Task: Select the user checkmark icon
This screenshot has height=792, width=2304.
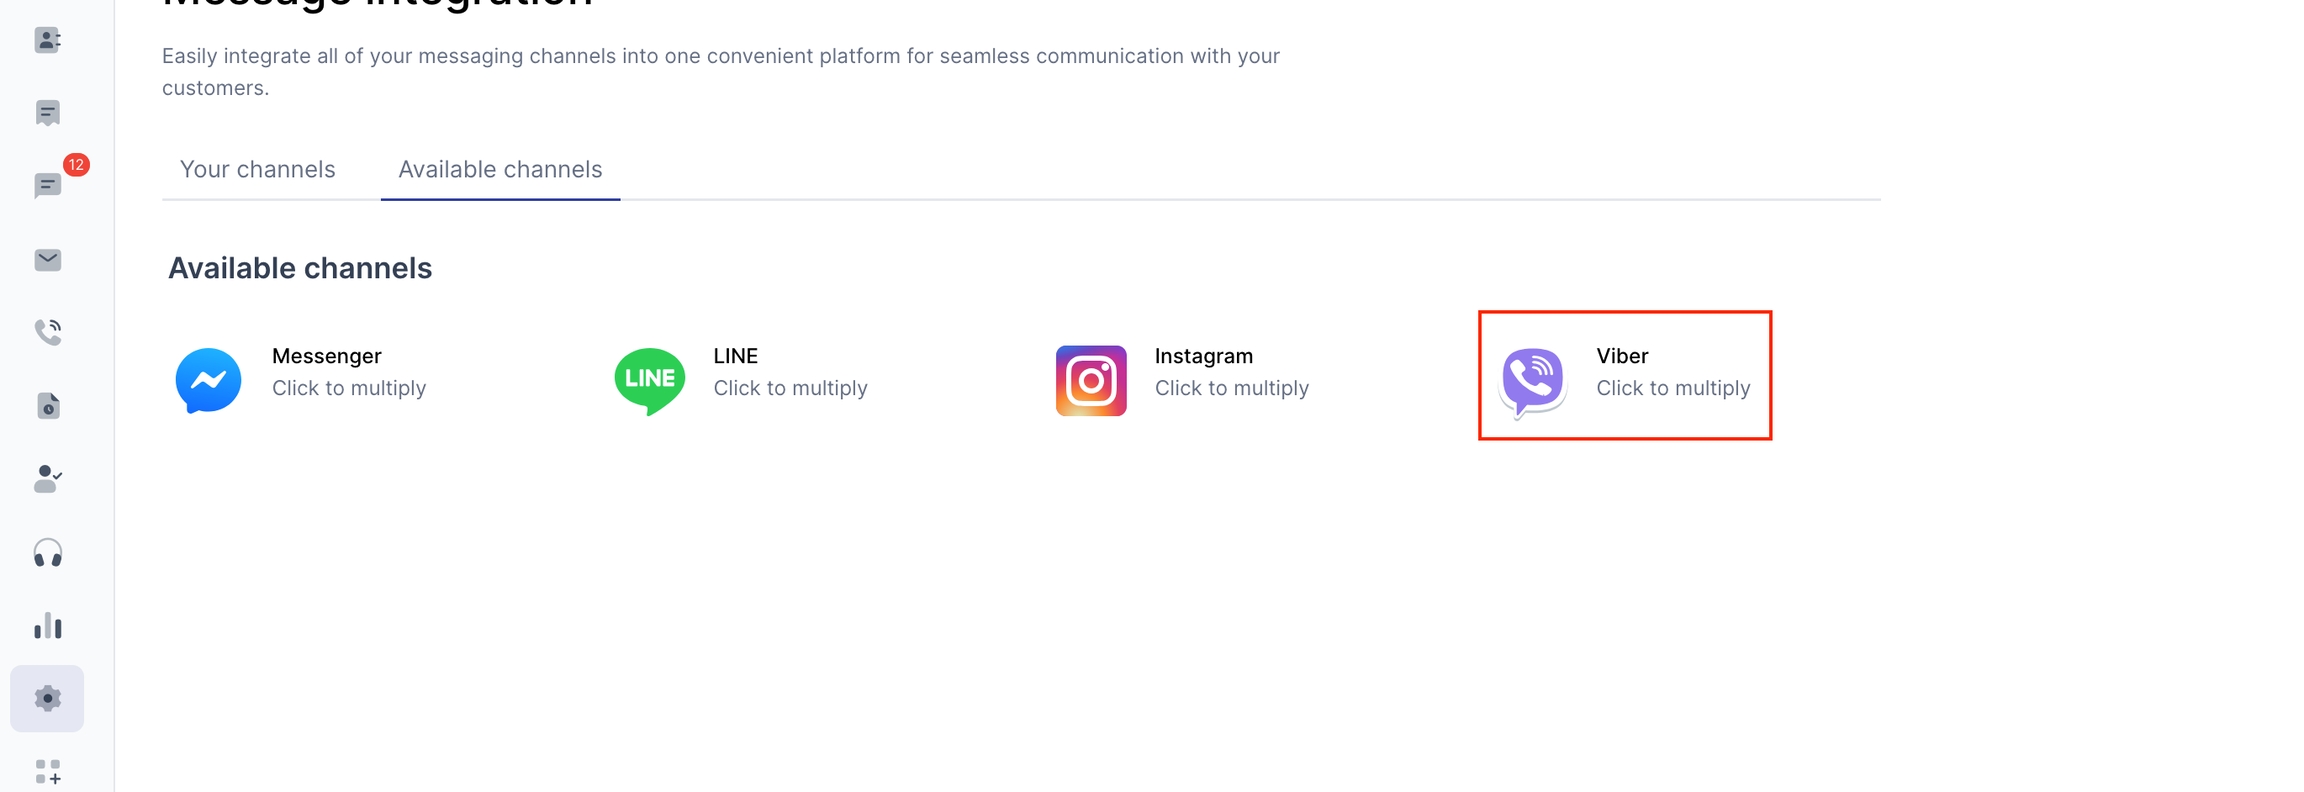Action: tap(47, 479)
